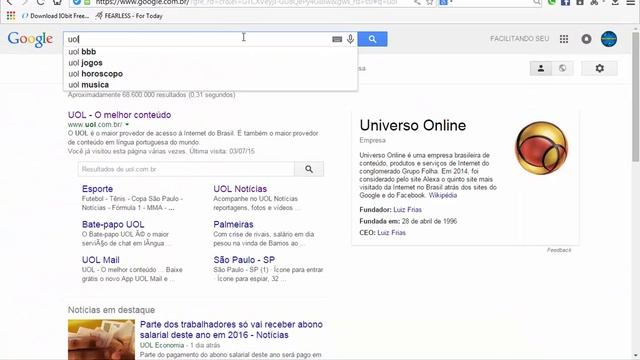Click the browser home icon
The width and height of the screenshot is (640, 360).
(57, 2)
